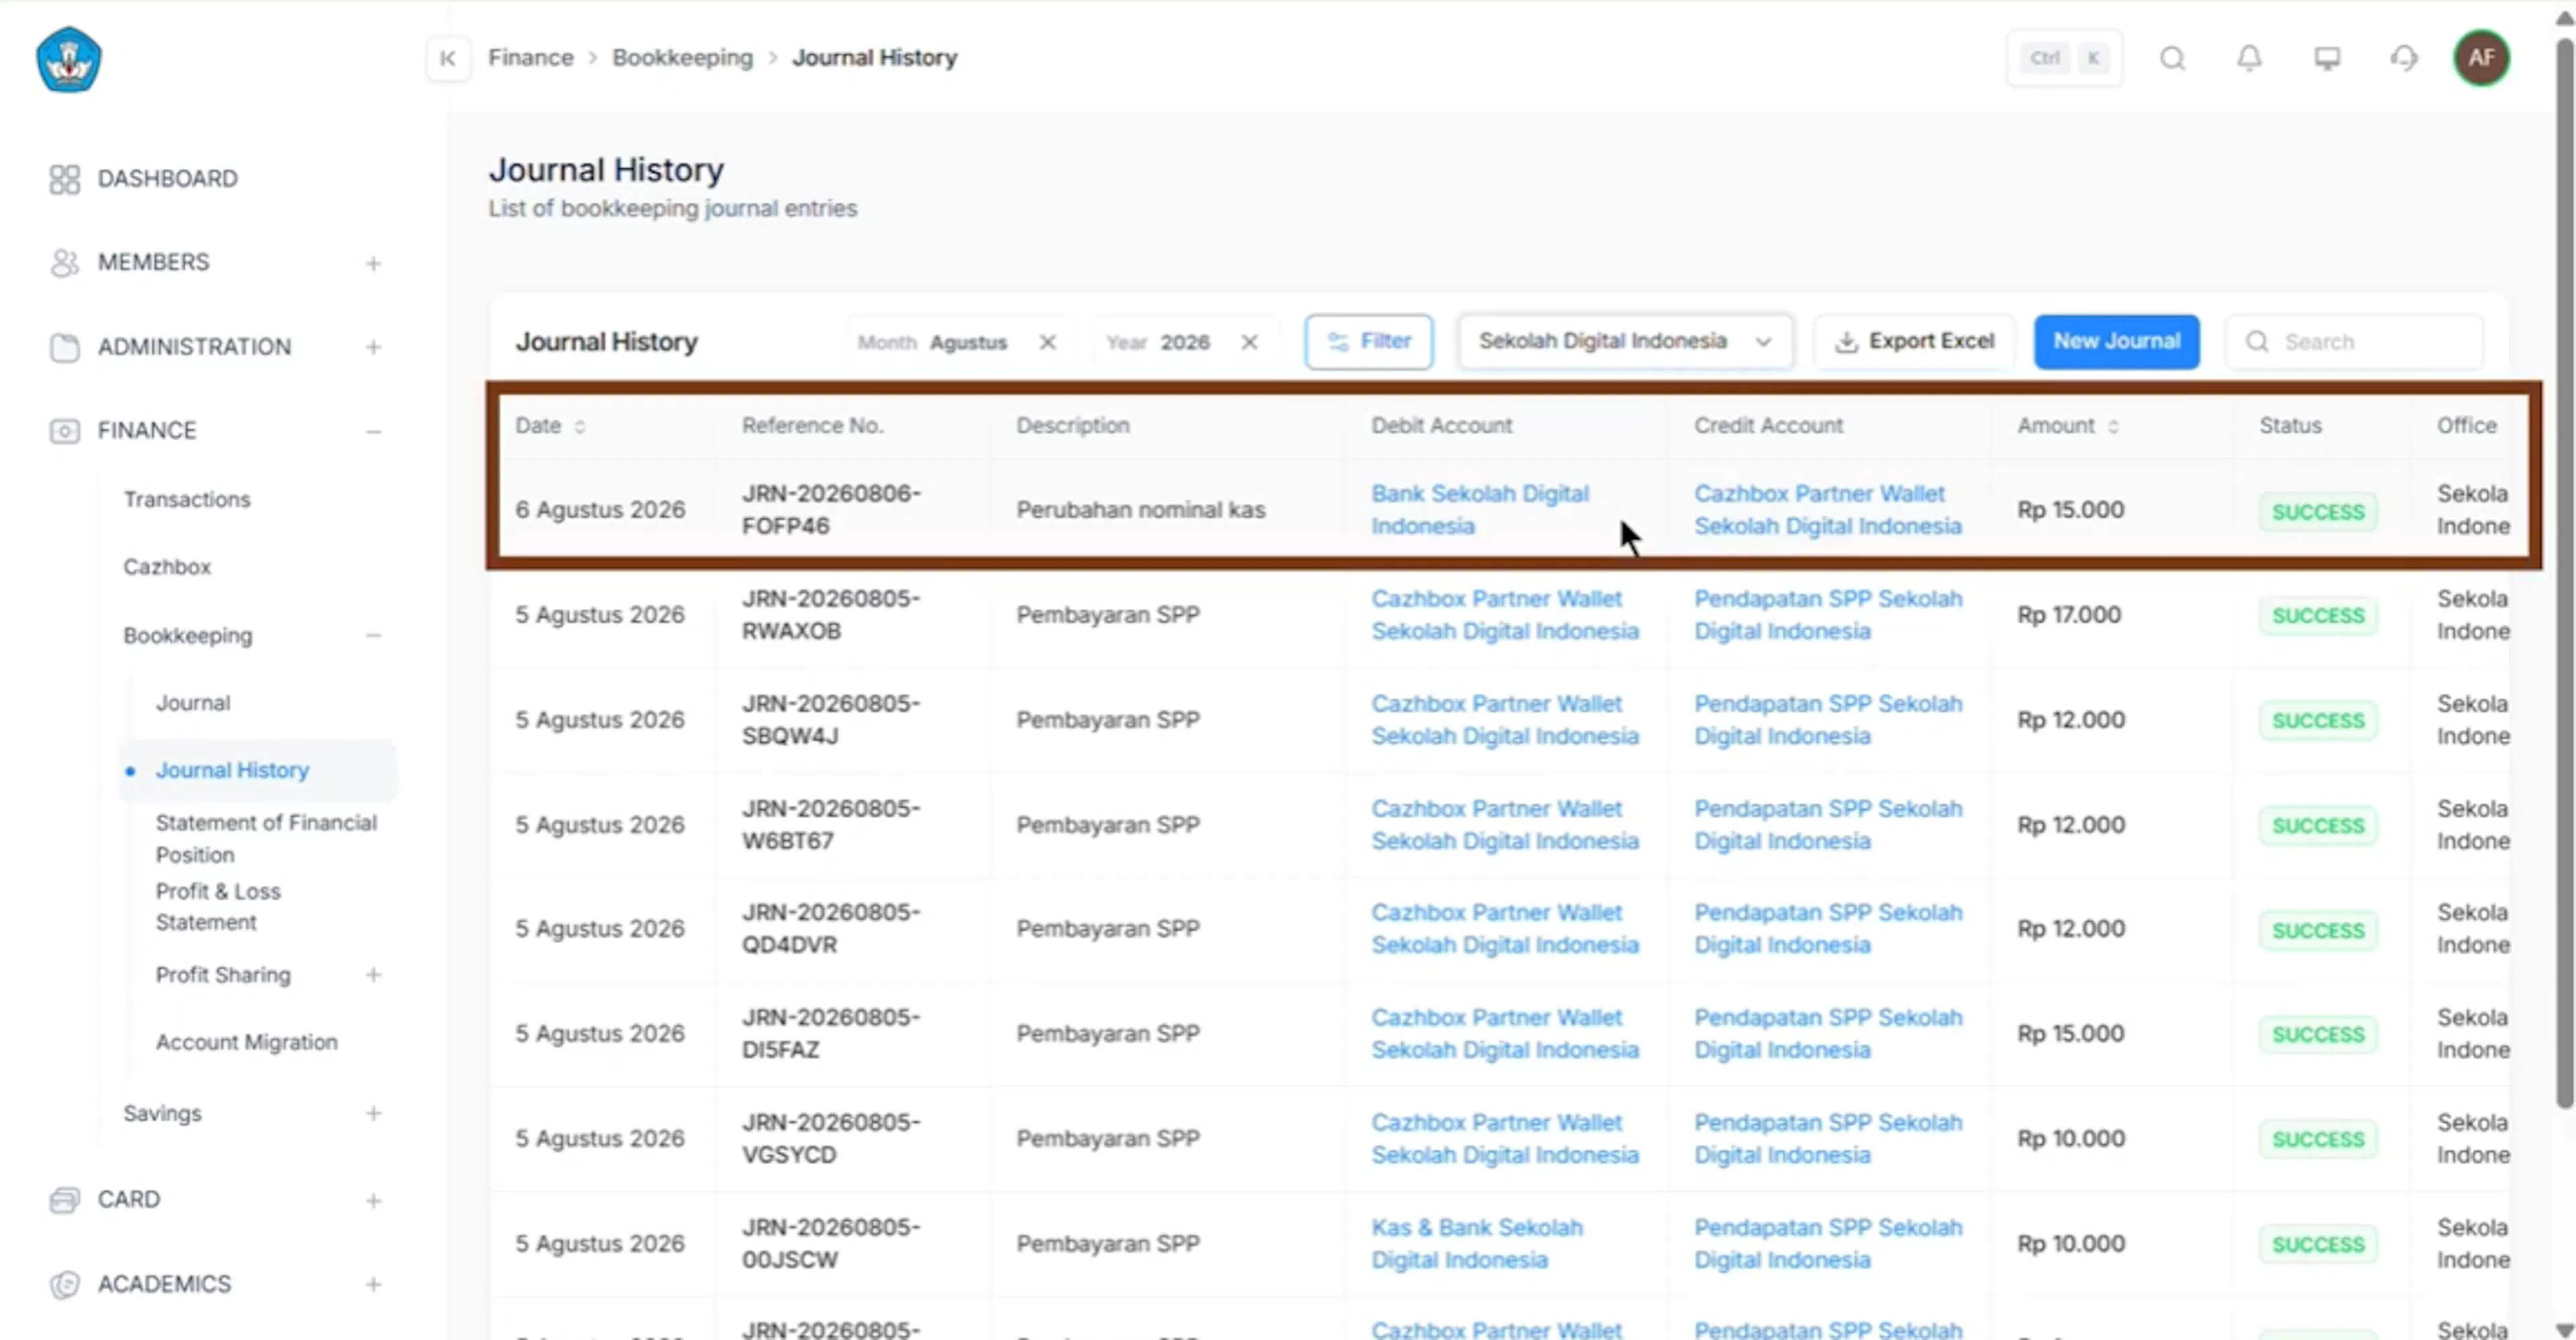Click the Filter button

[x=1368, y=342]
